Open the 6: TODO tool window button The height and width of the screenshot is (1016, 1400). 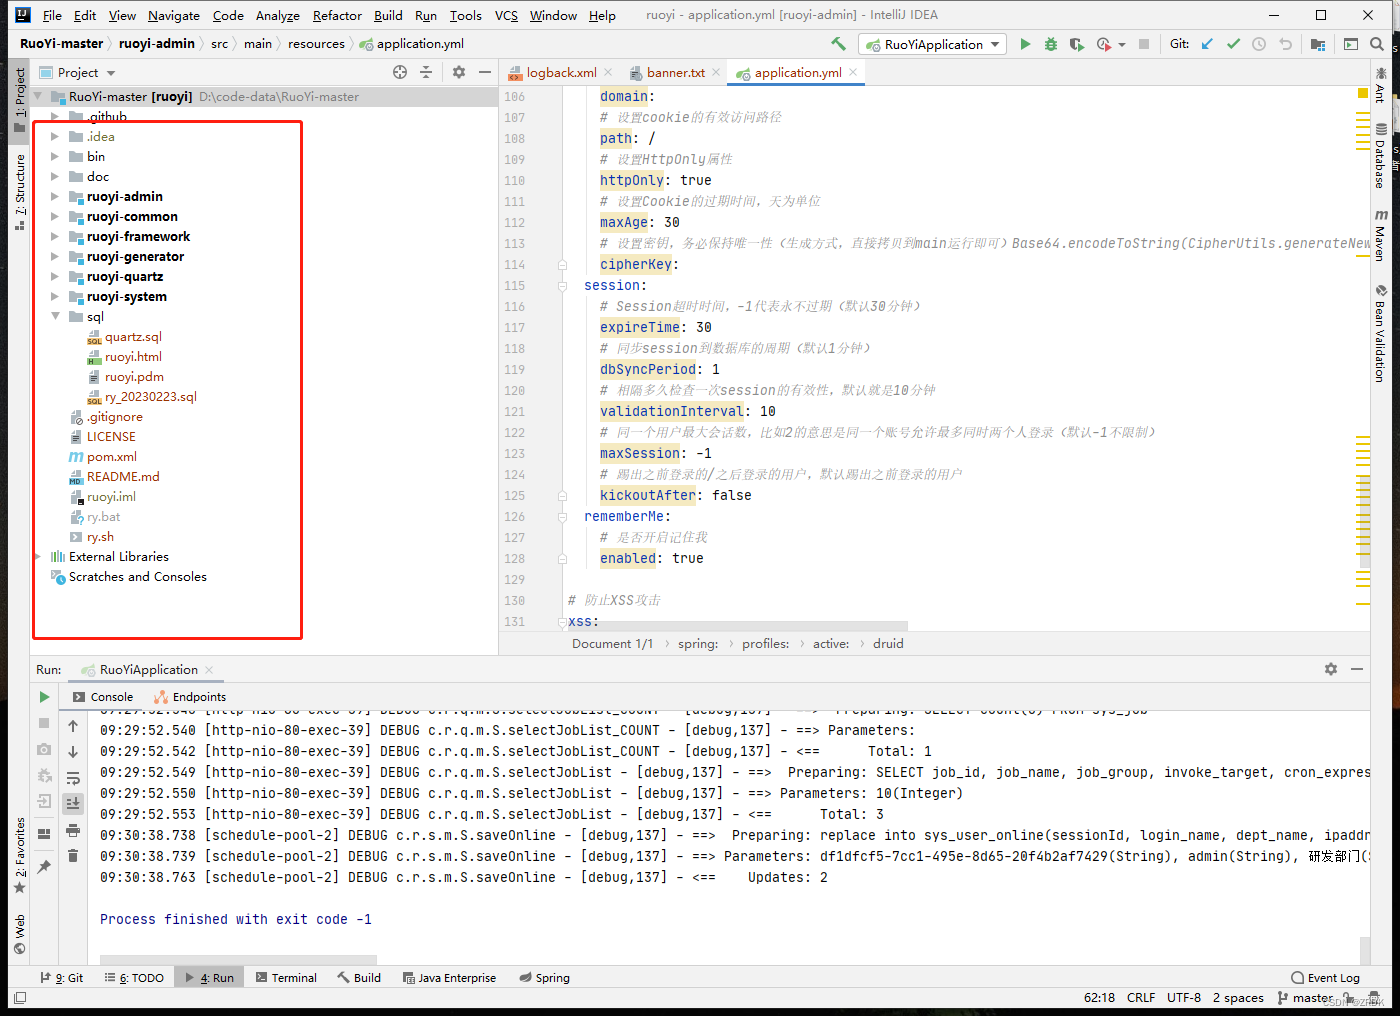tap(134, 977)
